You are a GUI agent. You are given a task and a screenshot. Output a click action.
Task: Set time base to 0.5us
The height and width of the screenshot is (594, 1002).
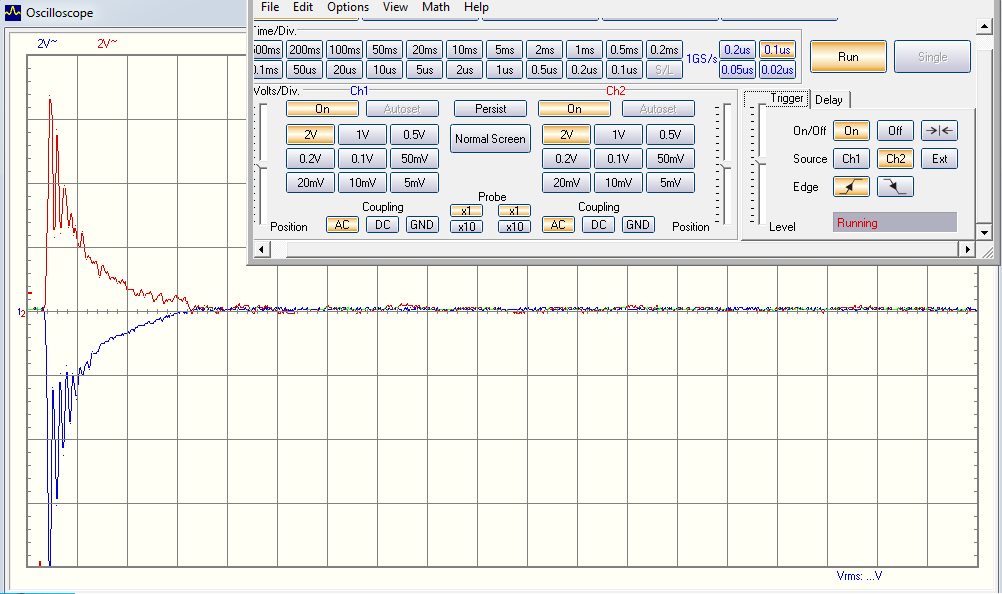[544, 70]
